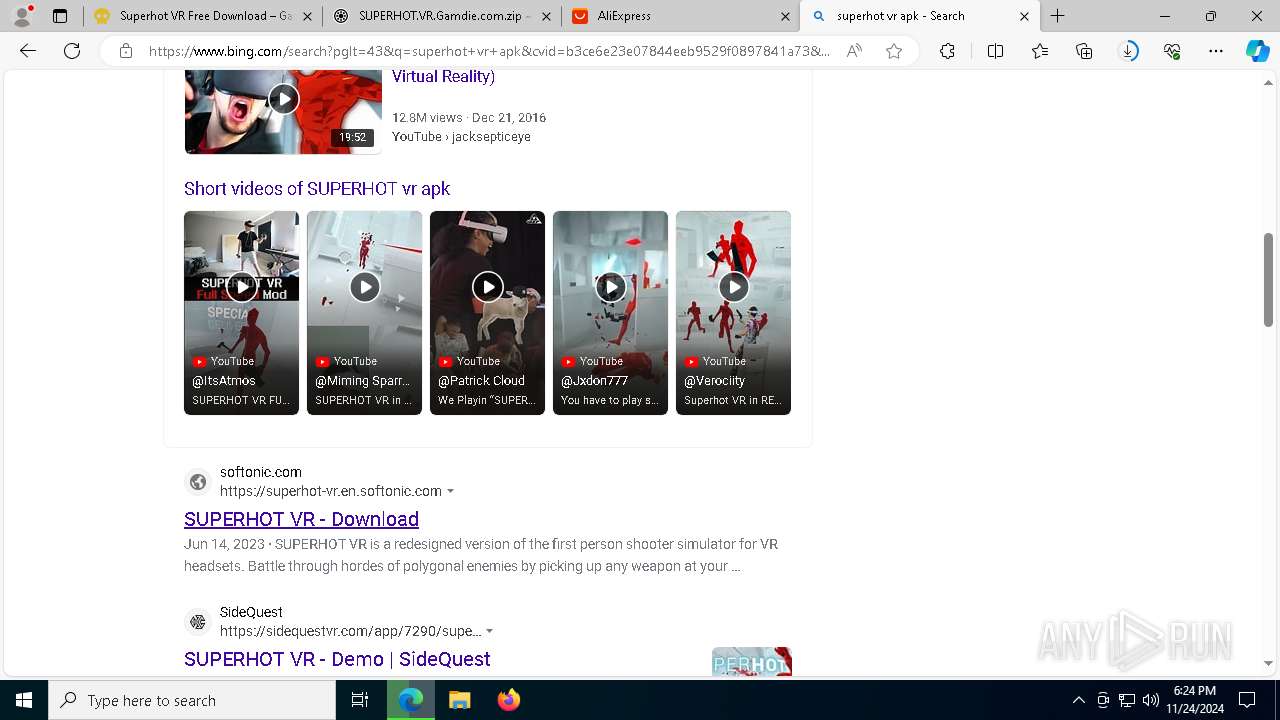
Task: Close the SUPERHOT.VR.Gamdie.com.zip tab
Action: coord(546,16)
